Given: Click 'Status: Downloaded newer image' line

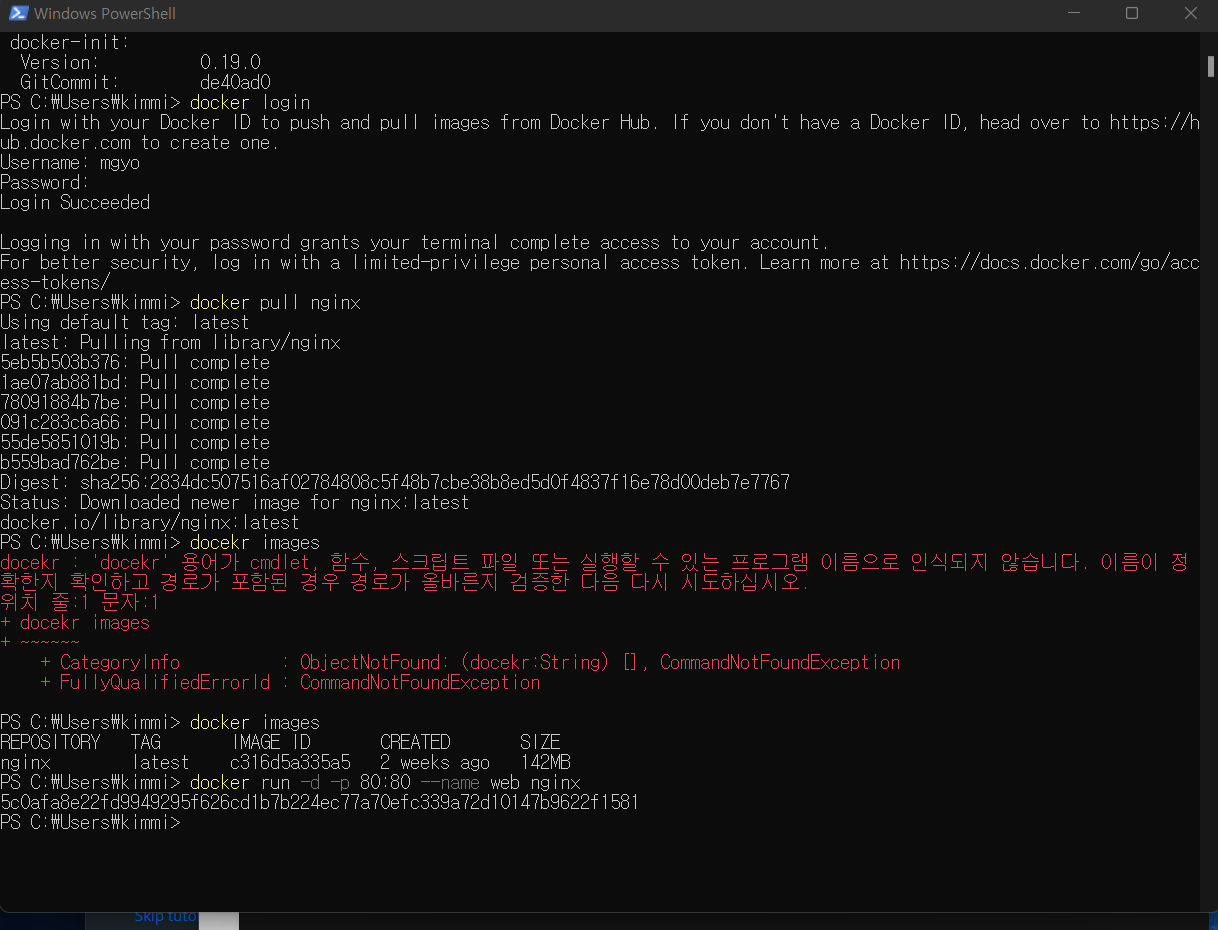Looking at the screenshot, I should click(x=235, y=502).
